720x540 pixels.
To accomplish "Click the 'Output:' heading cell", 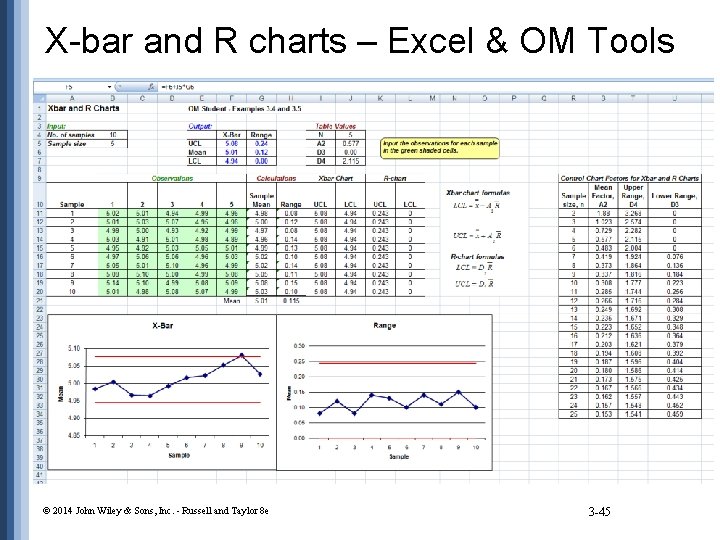I will [x=200, y=126].
